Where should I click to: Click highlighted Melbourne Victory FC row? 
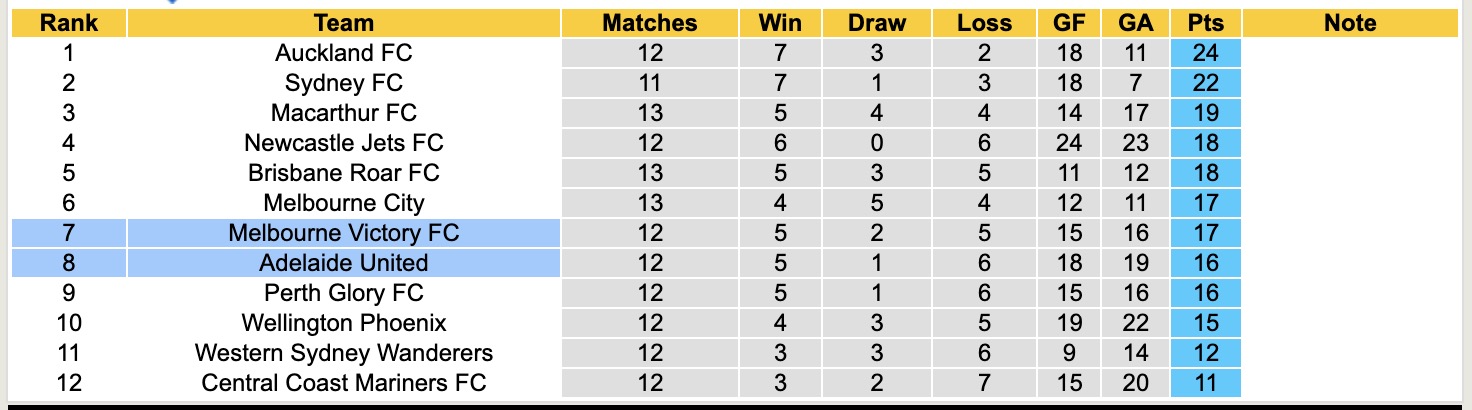click(343, 233)
